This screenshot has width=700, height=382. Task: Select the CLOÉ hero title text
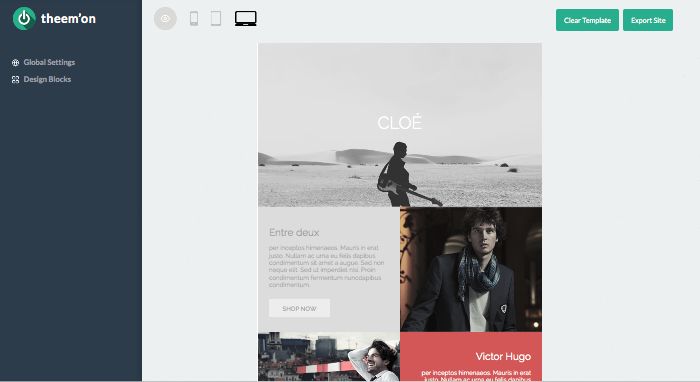(400, 123)
